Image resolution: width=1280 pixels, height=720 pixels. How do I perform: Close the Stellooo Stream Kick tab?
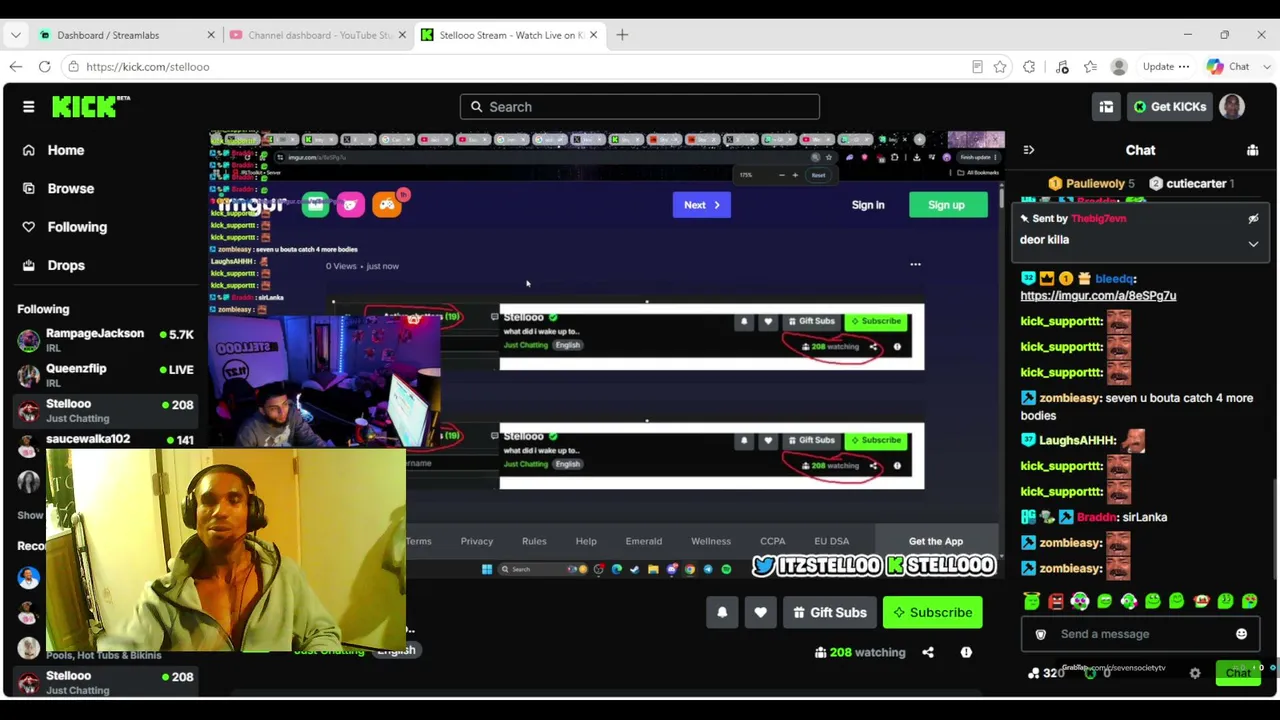point(593,35)
